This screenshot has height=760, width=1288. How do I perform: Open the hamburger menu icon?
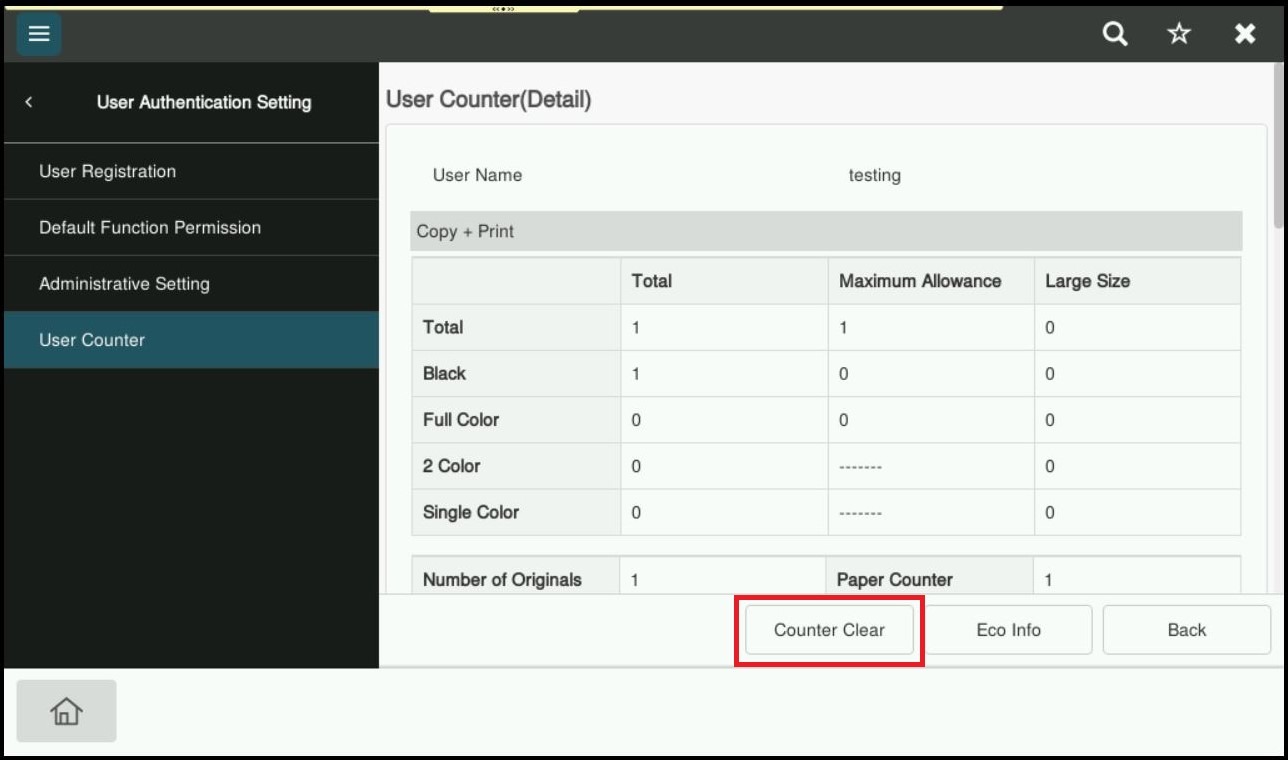[39, 34]
